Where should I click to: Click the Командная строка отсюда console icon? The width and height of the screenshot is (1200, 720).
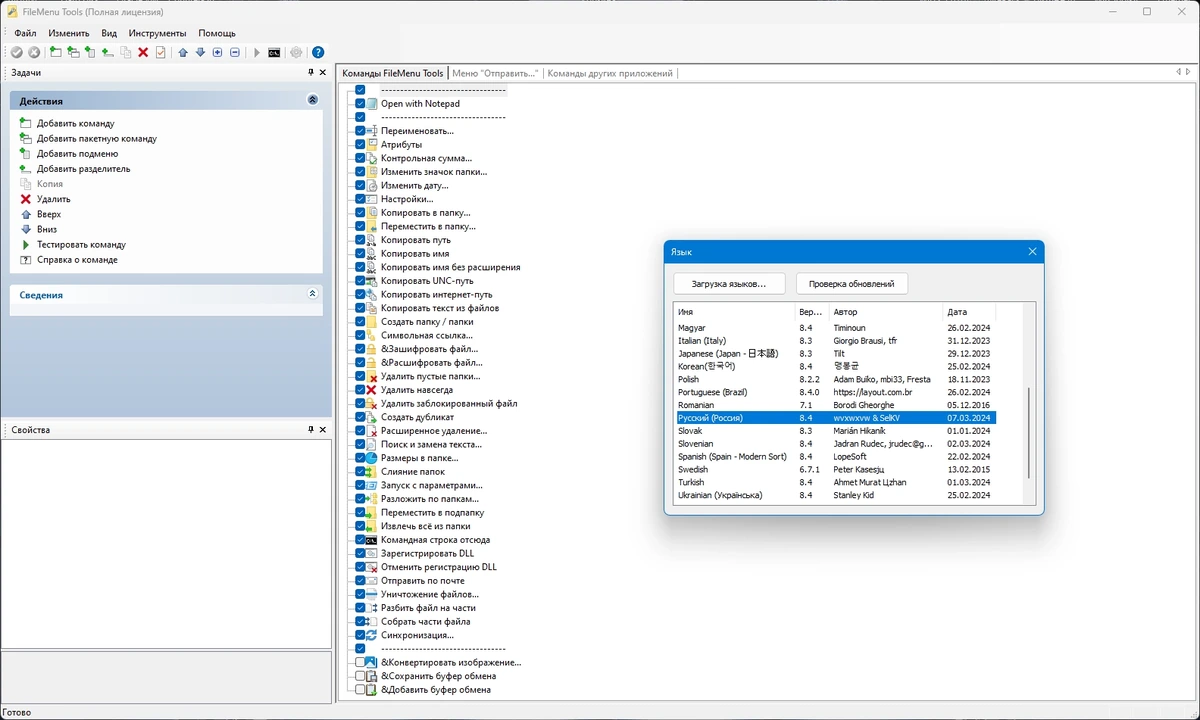point(372,540)
